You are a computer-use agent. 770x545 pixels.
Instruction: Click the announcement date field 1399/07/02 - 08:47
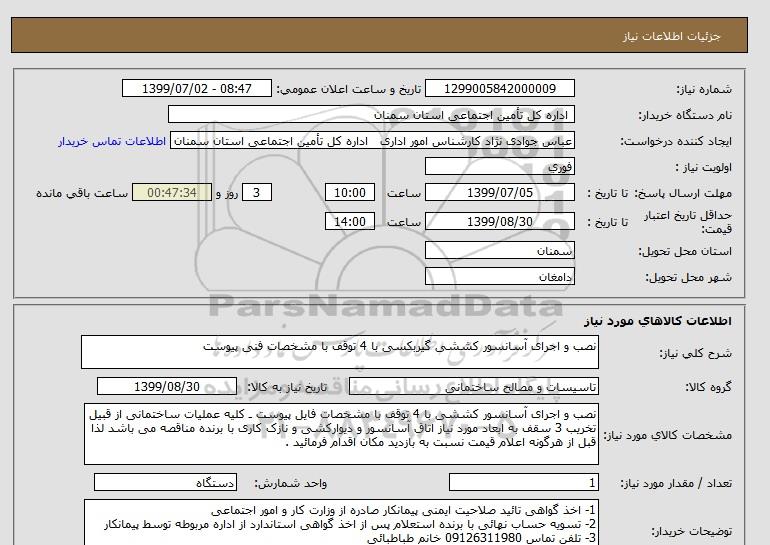pos(196,88)
